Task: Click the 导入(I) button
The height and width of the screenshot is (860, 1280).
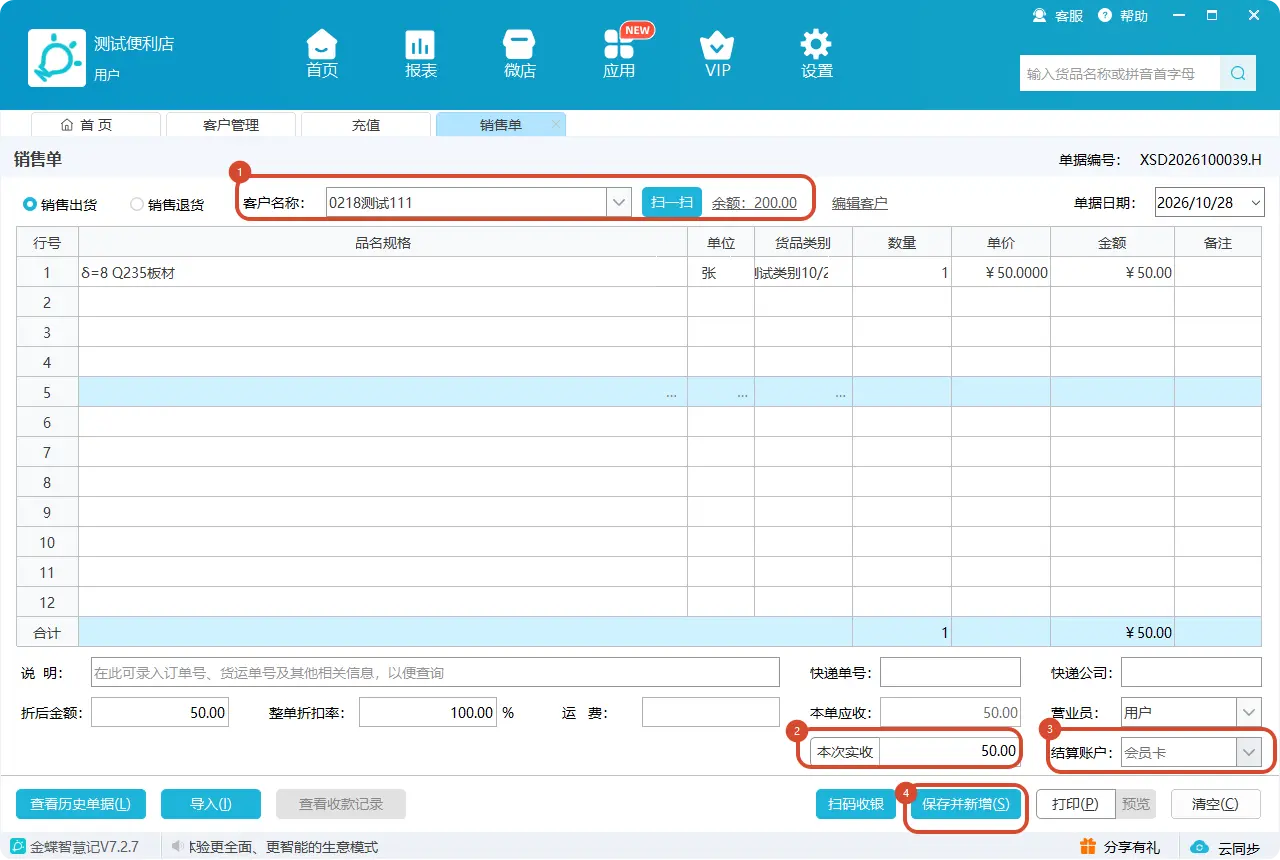Action: click(211, 803)
